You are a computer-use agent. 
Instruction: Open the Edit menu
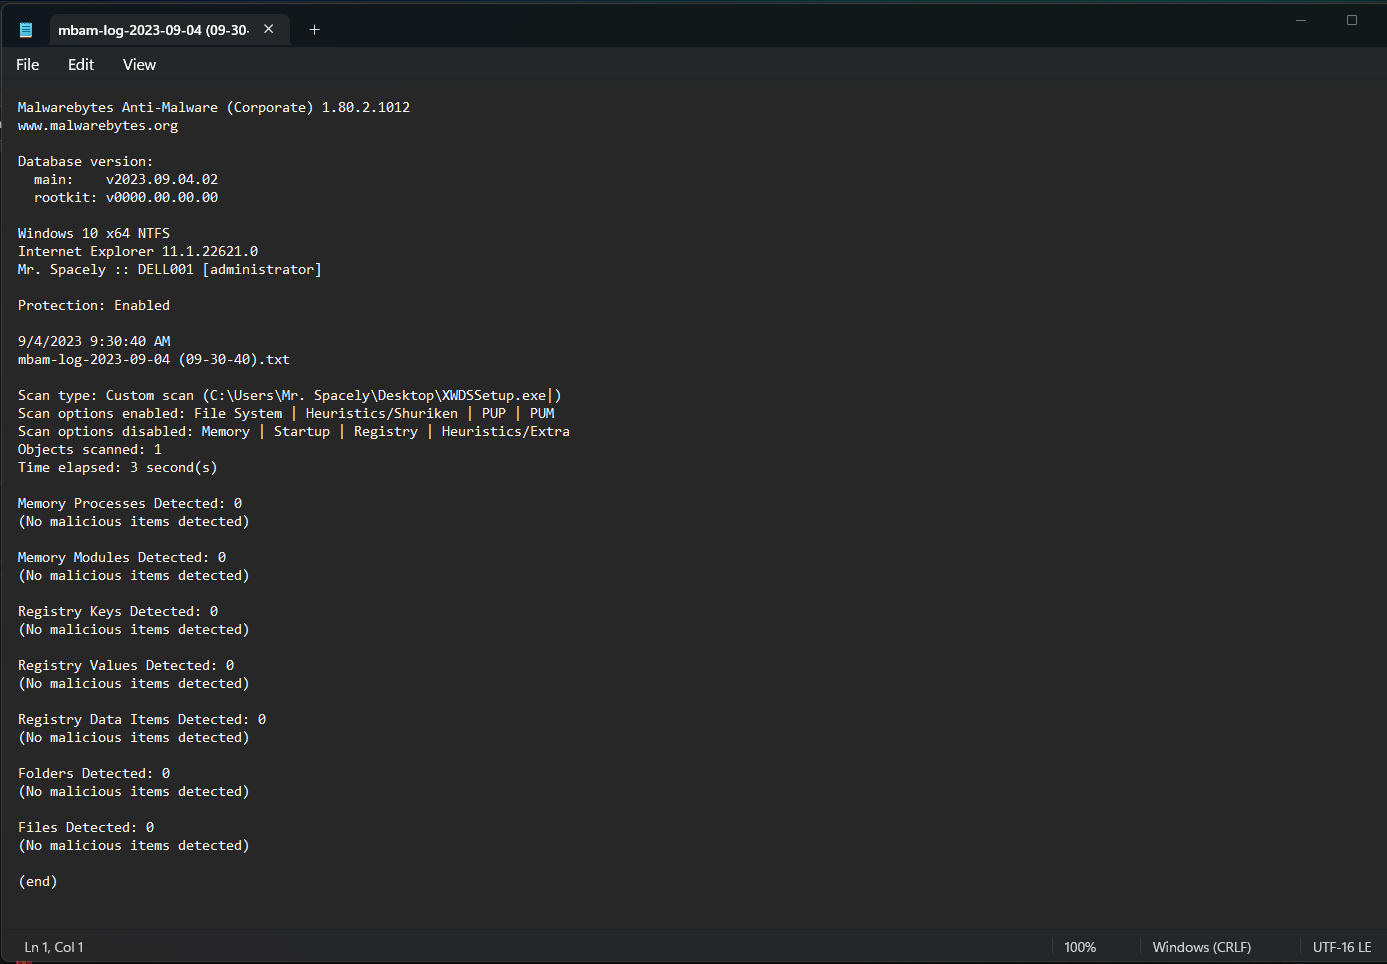click(x=81, y=64)
